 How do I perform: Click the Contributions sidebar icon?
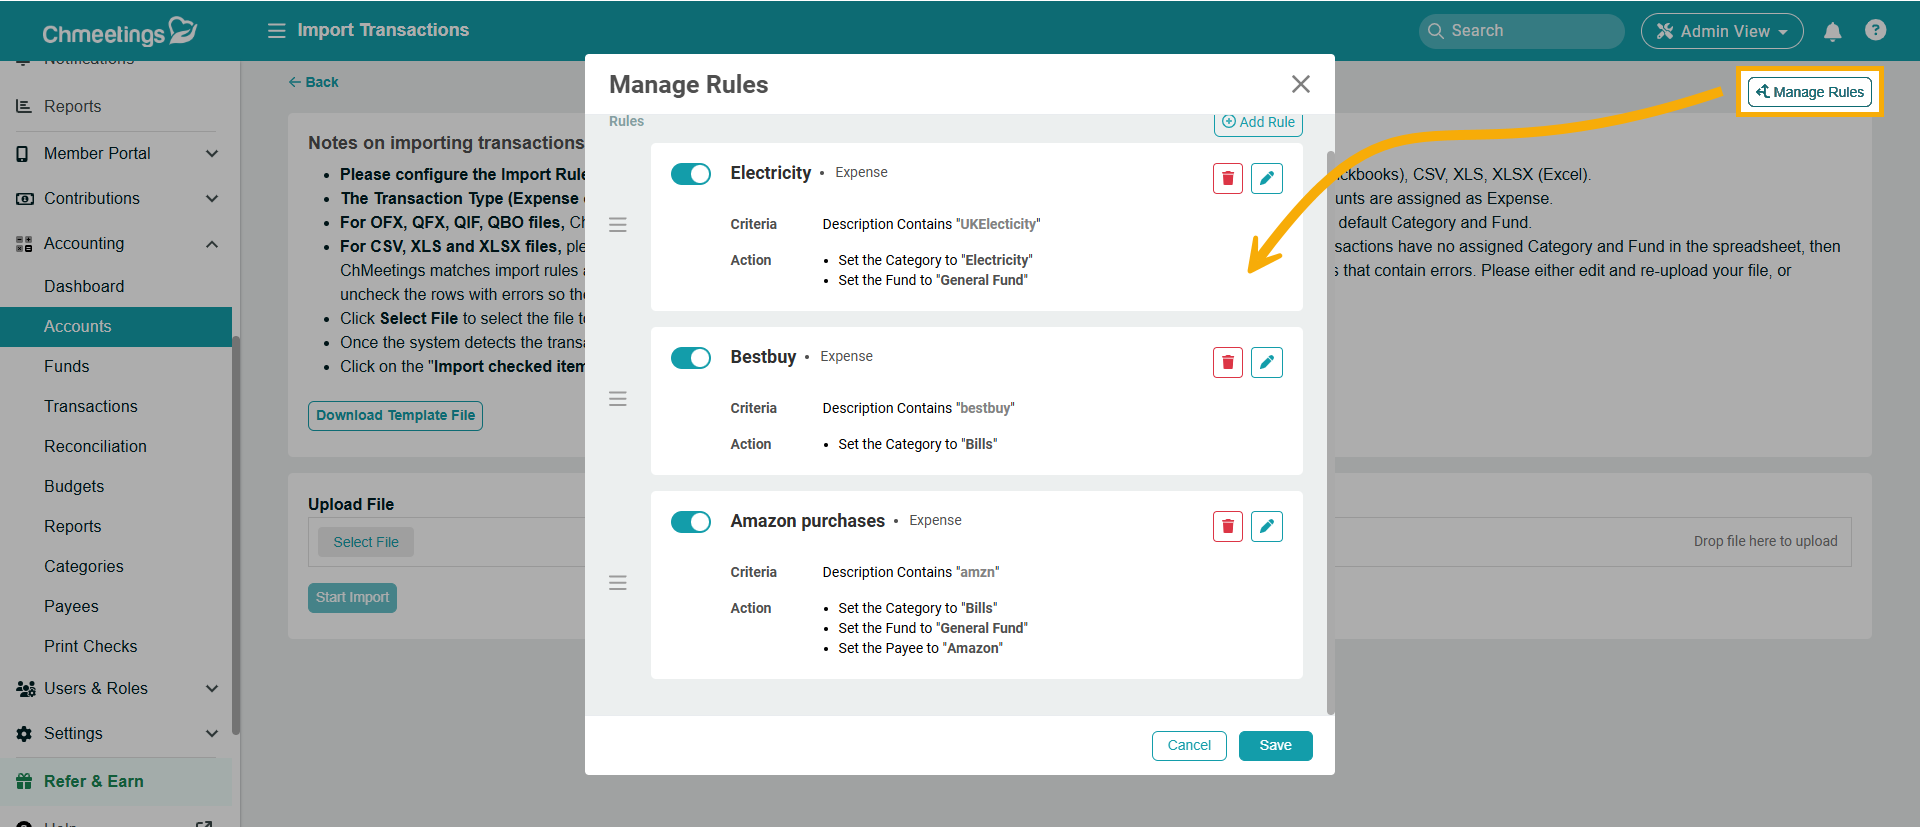[x=25, y=199]
